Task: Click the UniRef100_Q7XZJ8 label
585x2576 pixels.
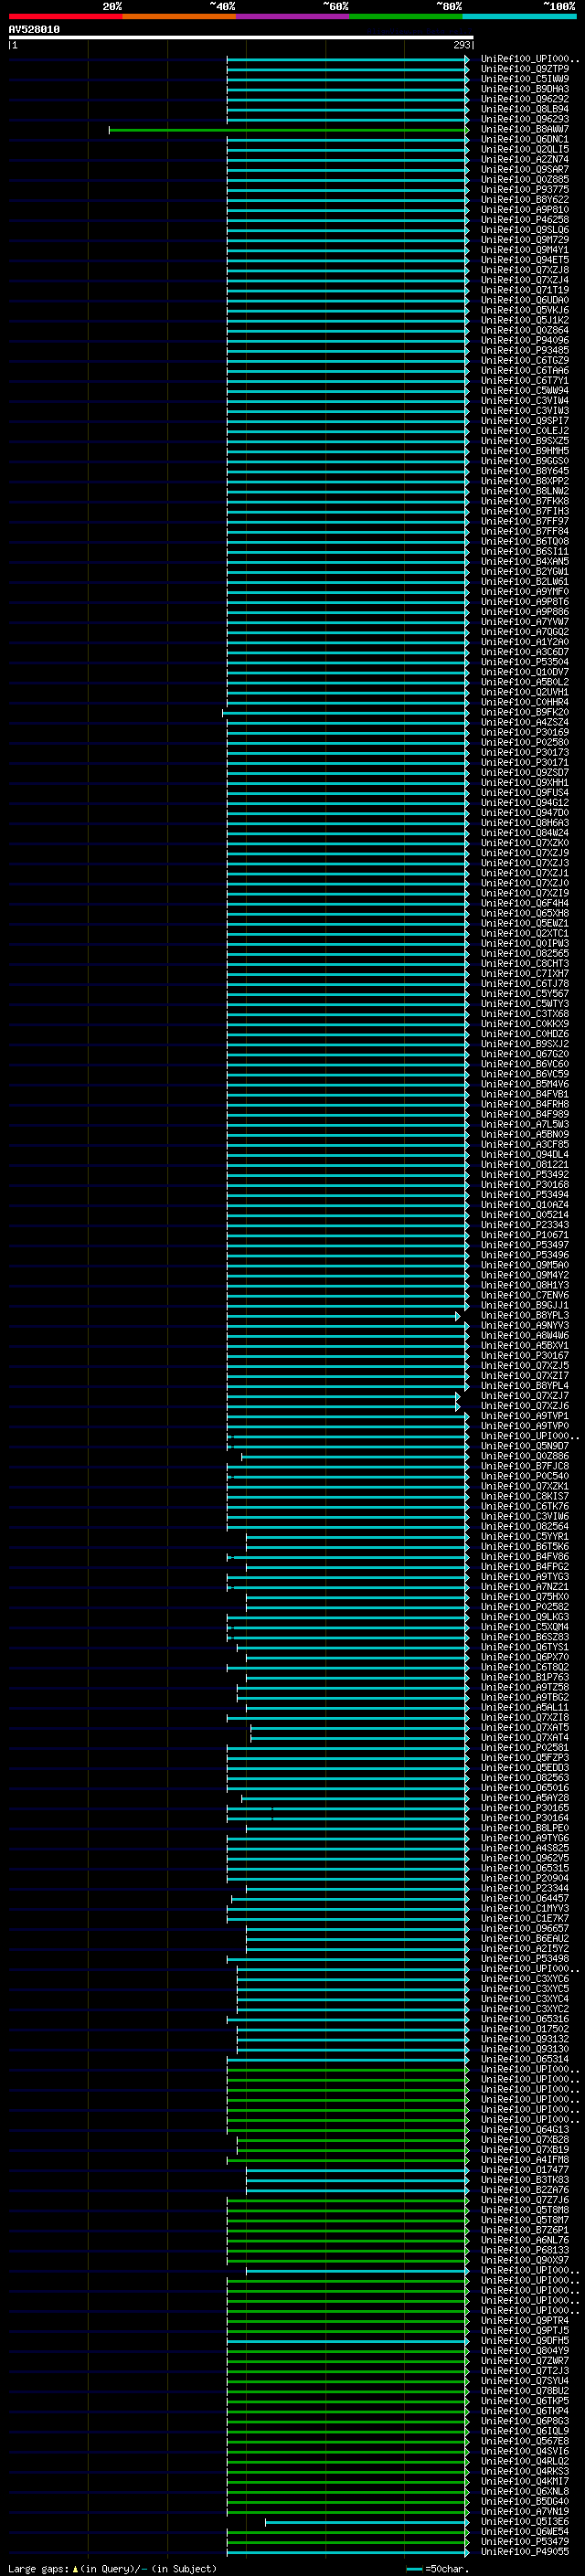Action: 525,270
